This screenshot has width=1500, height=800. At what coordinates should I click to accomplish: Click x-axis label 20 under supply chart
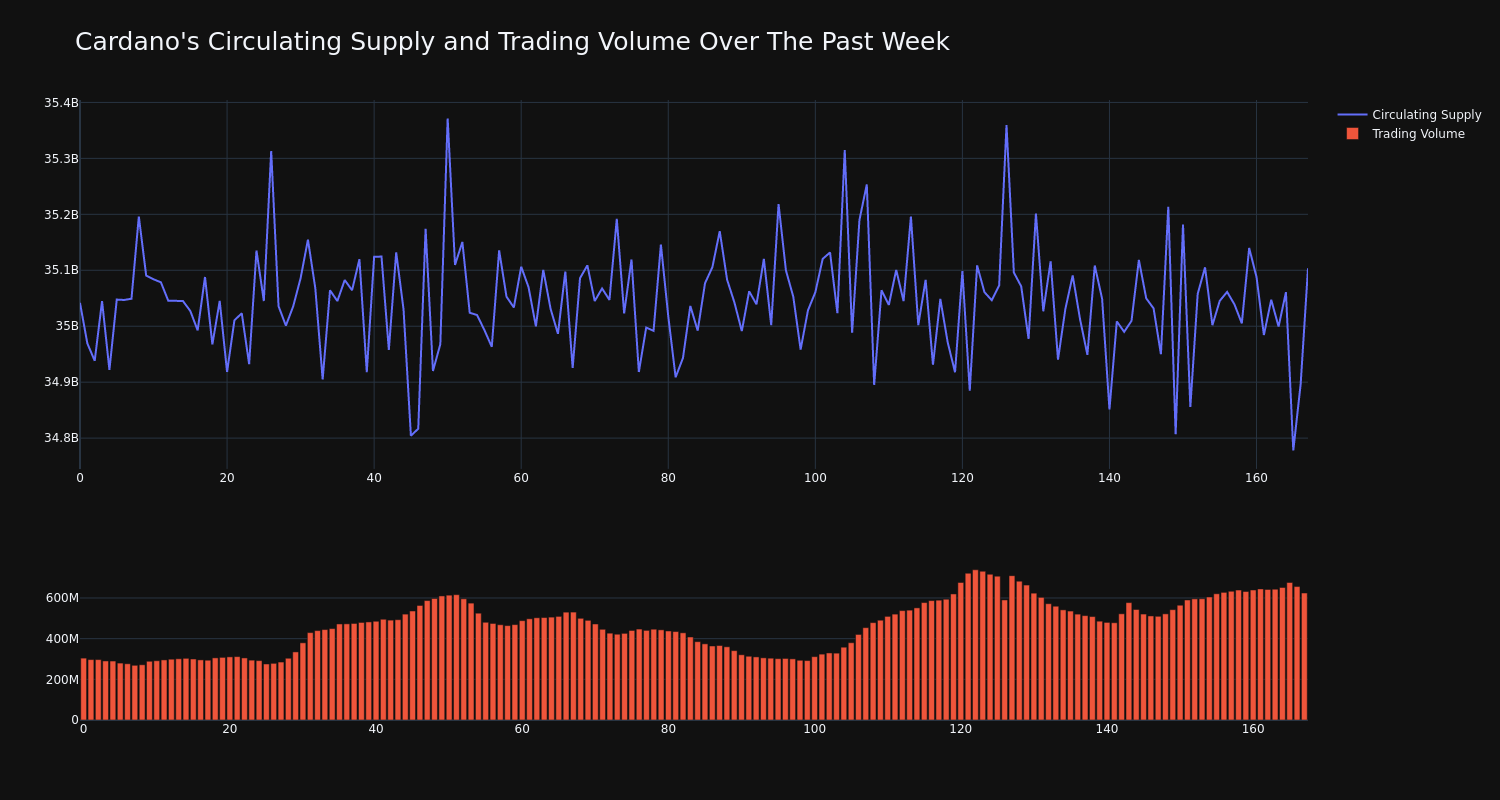tap(227, 478)
